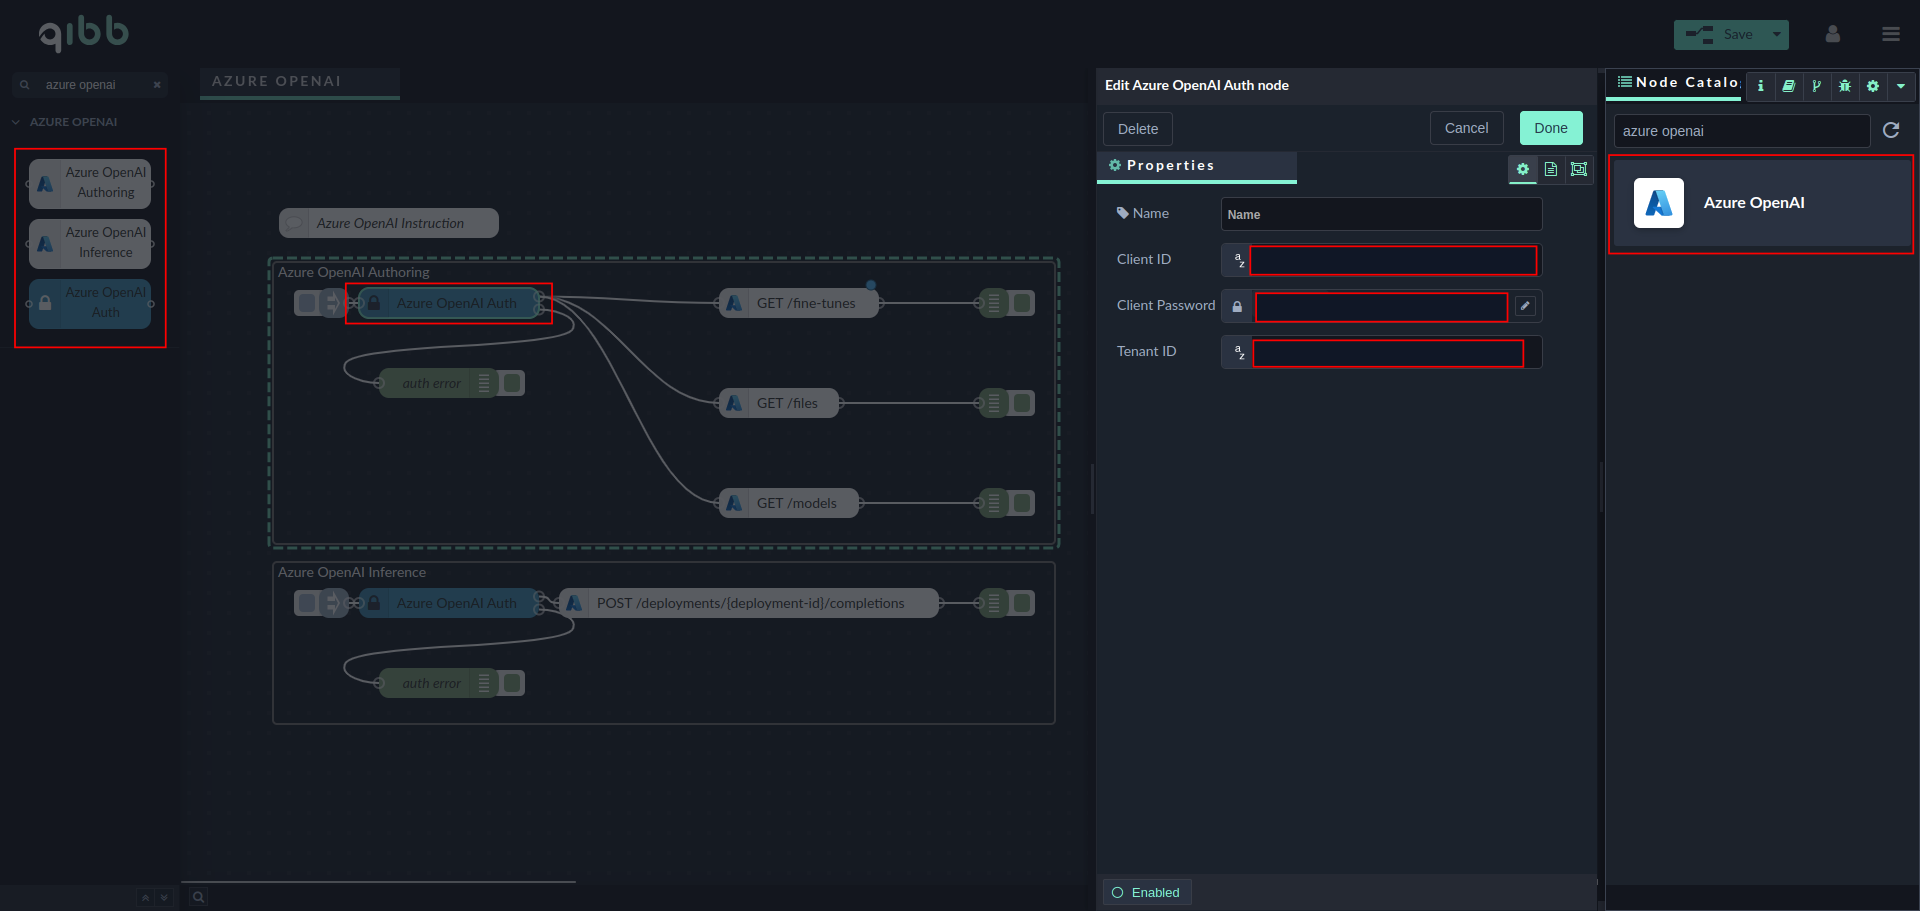Open the node description document icon
The width and height of the screenshot is (1920, 911).
(x=1550, y=169)
